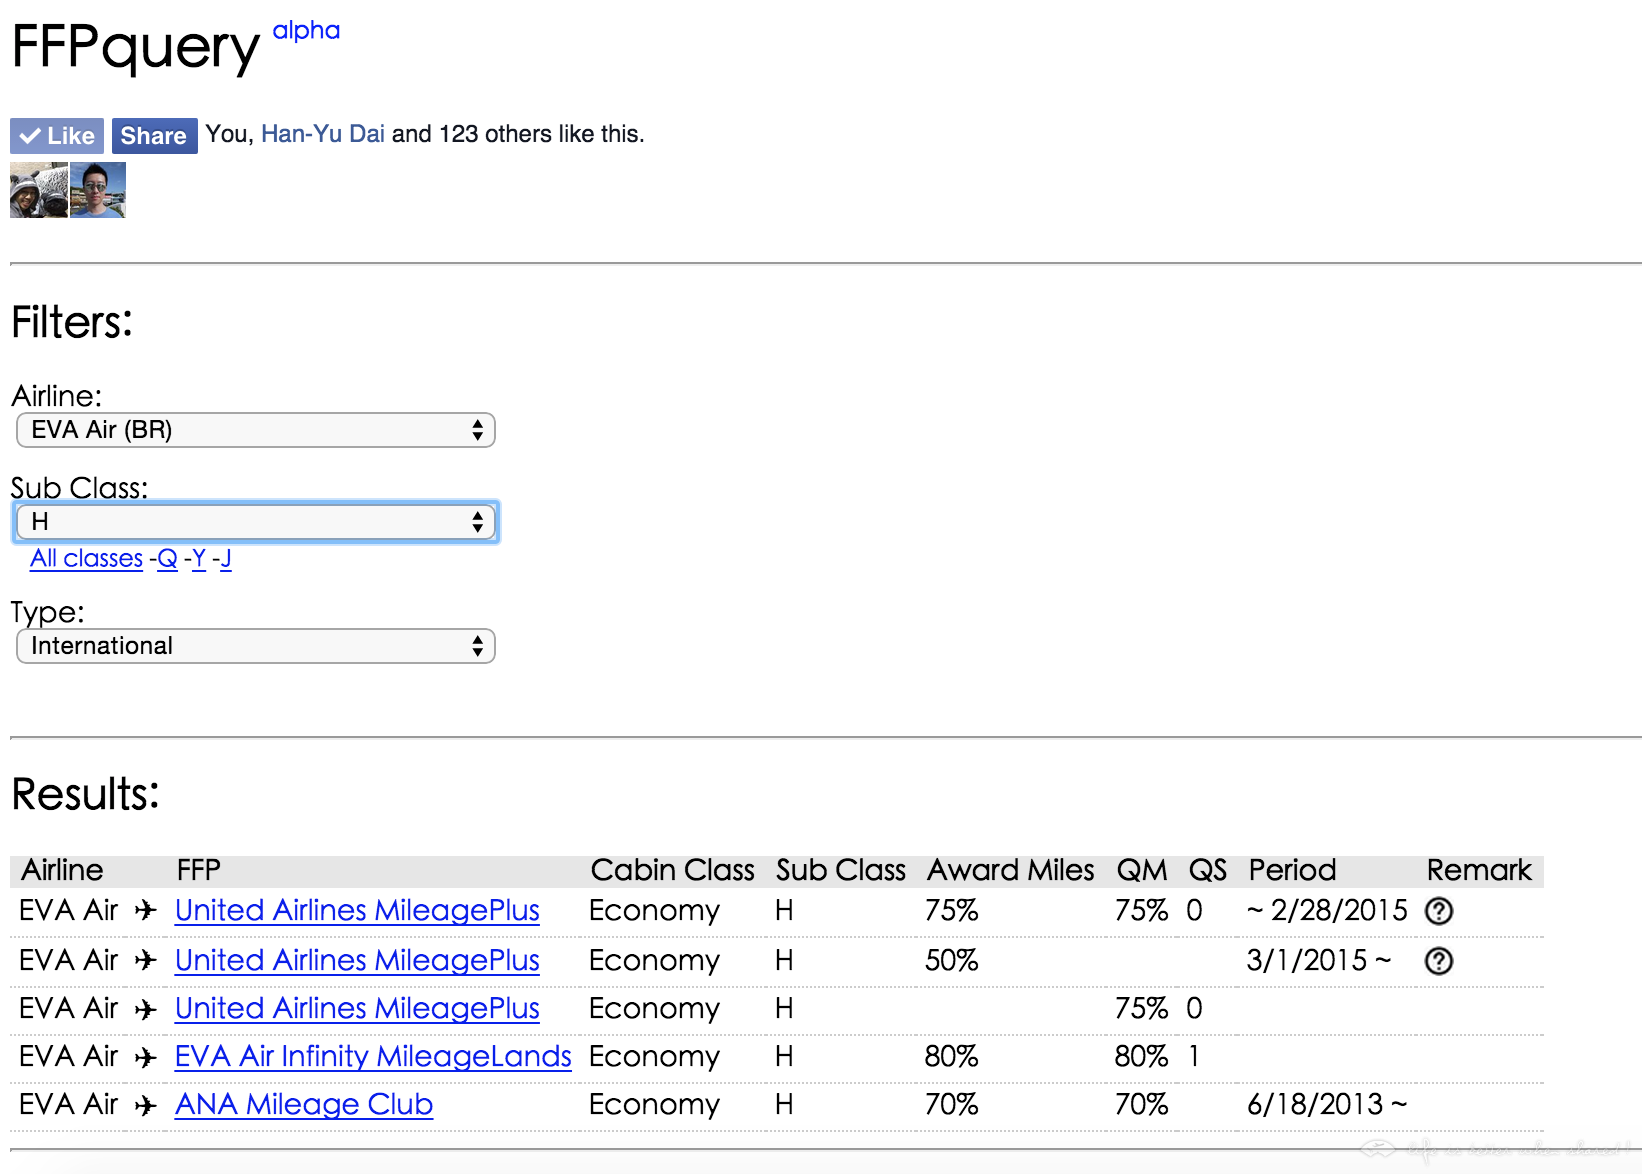Click the second friend profile thumbnail with sunglasses
1642x1174 pixels.
98,190
